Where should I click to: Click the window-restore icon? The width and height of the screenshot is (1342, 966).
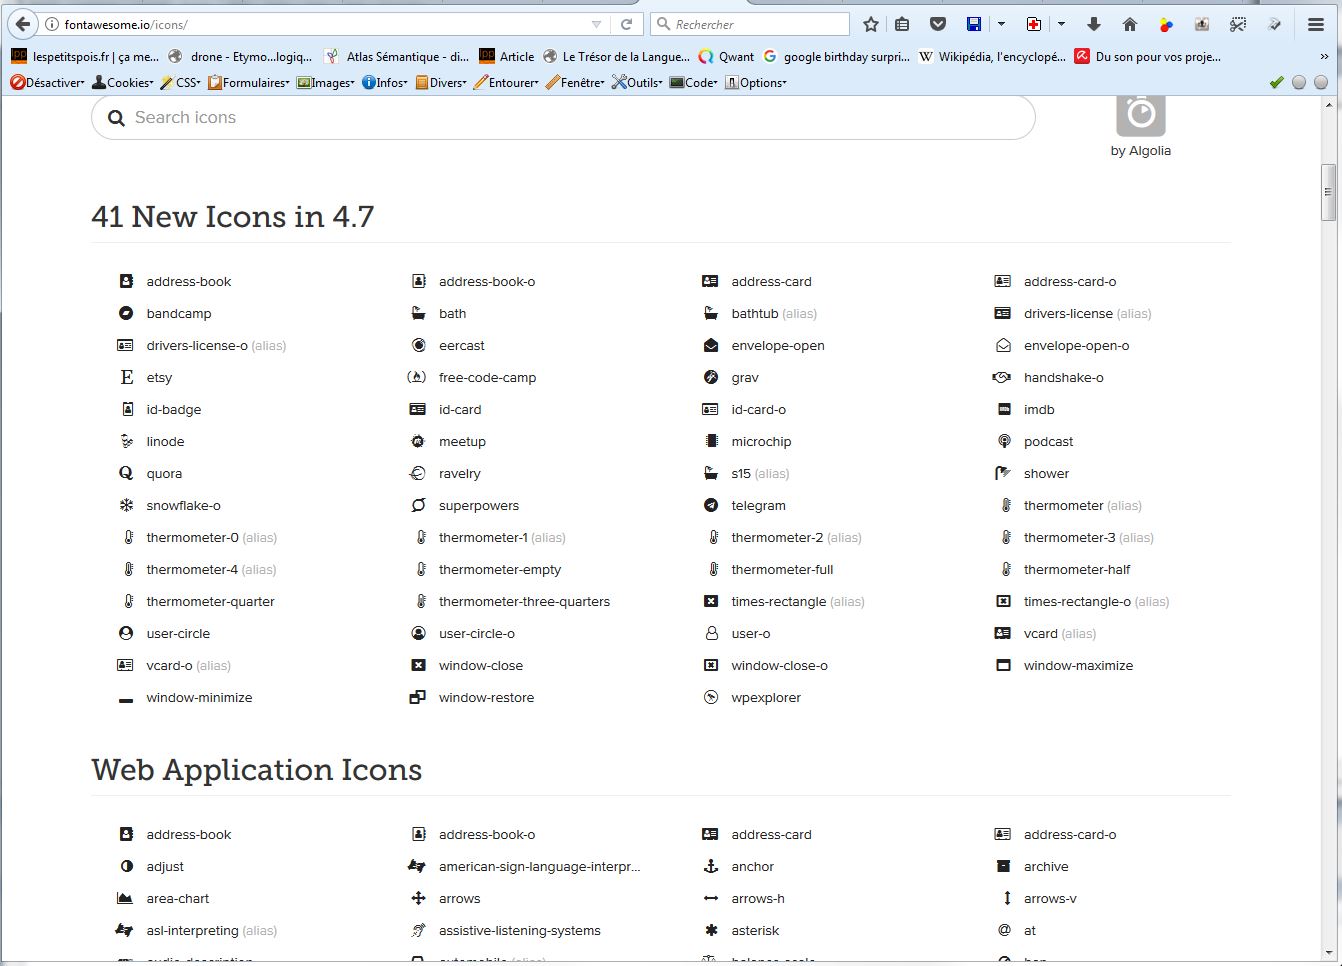click(x=485, y=697)
